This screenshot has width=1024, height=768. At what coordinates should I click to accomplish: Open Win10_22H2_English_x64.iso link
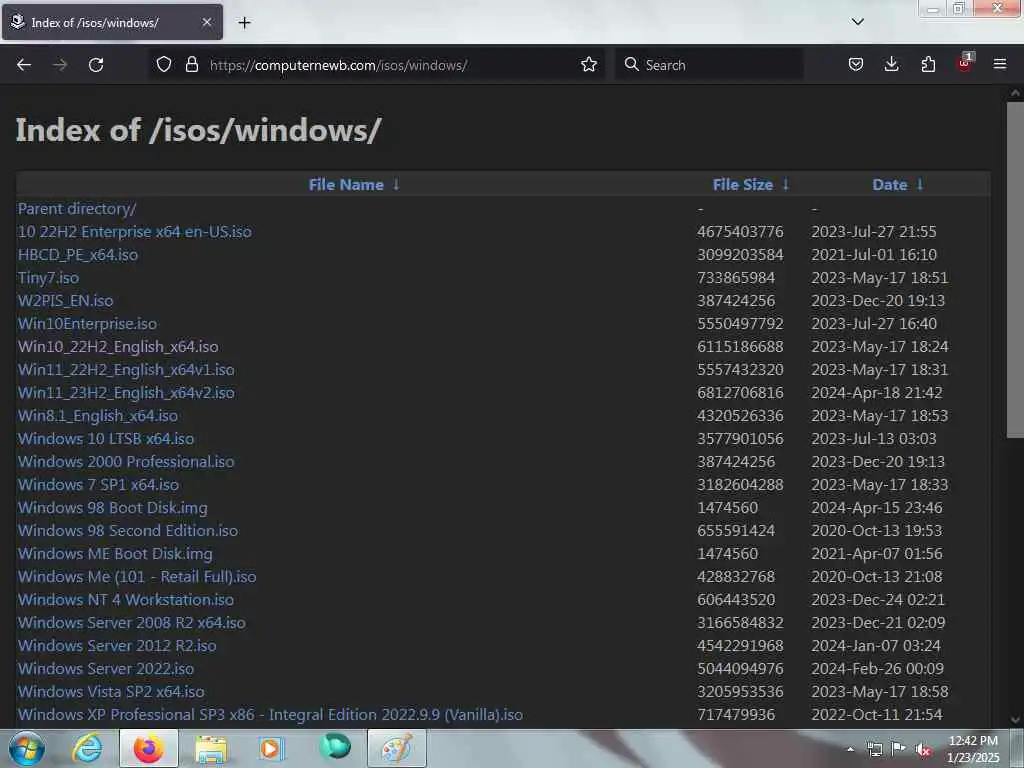[118, 347]
